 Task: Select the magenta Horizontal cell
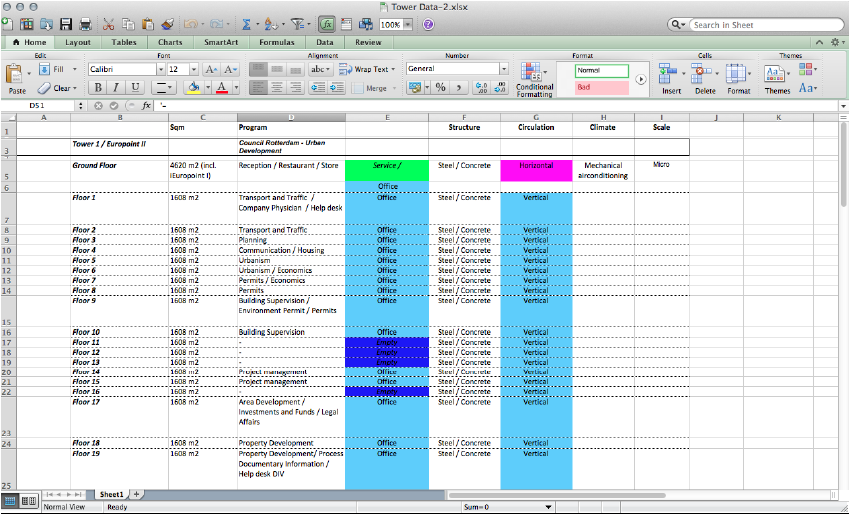click(x=536, y=170)
